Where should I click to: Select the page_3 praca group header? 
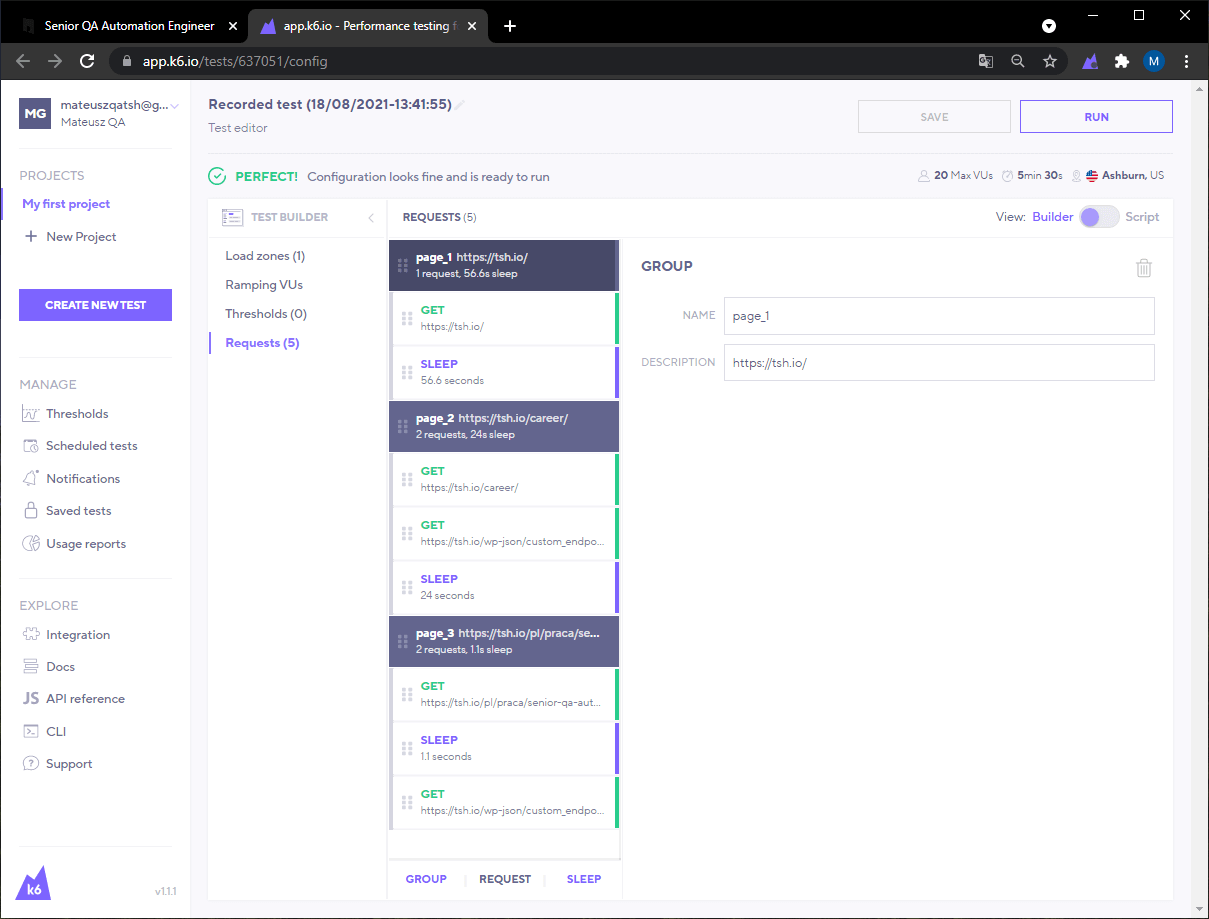tap(503, 641)
